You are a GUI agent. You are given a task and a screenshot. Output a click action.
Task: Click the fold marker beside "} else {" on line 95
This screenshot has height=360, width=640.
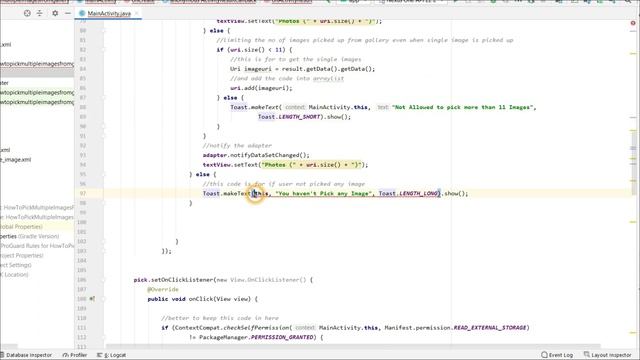point(103,174)
